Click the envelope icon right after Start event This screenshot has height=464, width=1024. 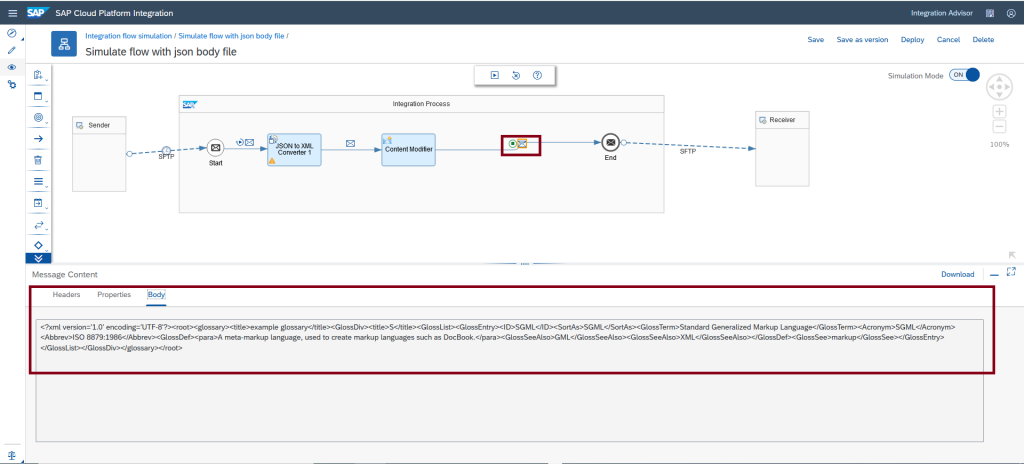(x=249, y=141)
